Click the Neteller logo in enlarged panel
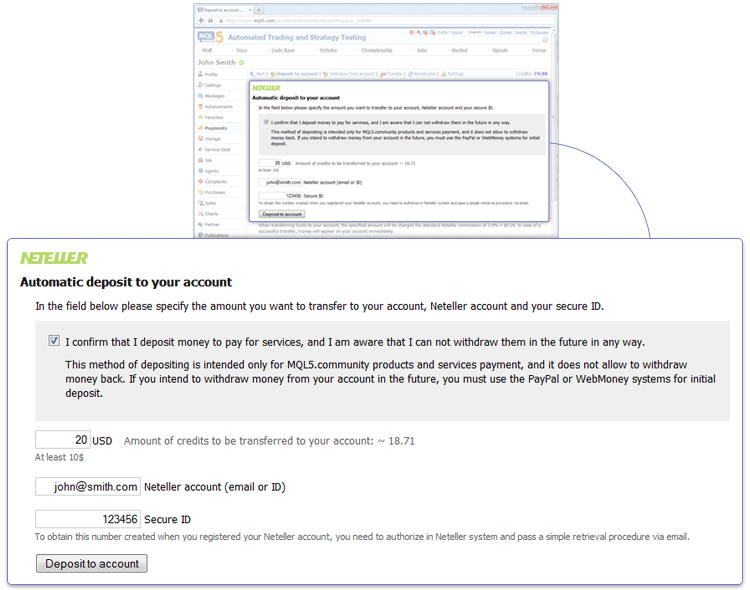The height and width of the screenshot is (590, 750). tap(54, 258)
